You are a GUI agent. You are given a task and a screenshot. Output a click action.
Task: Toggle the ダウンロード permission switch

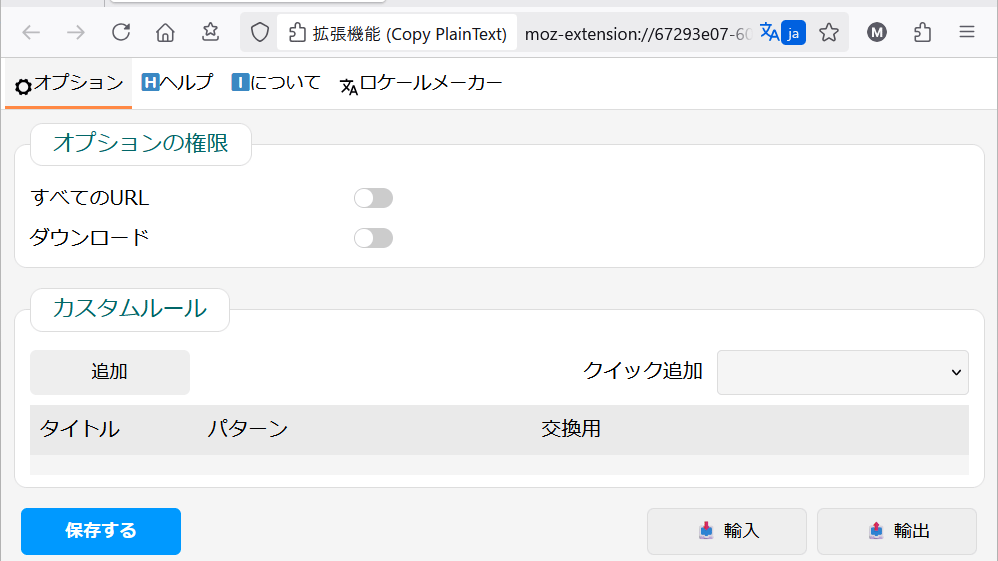click(374, 238)
